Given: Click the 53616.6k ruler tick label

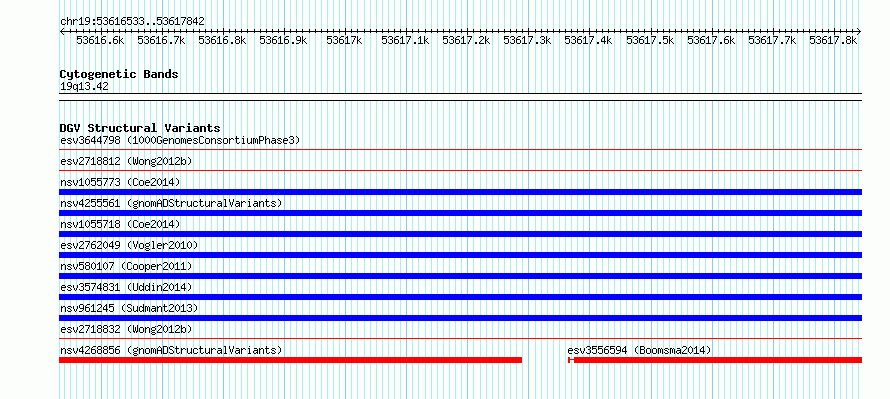Looking at the screenshot, I should click(x=100, y=40).
